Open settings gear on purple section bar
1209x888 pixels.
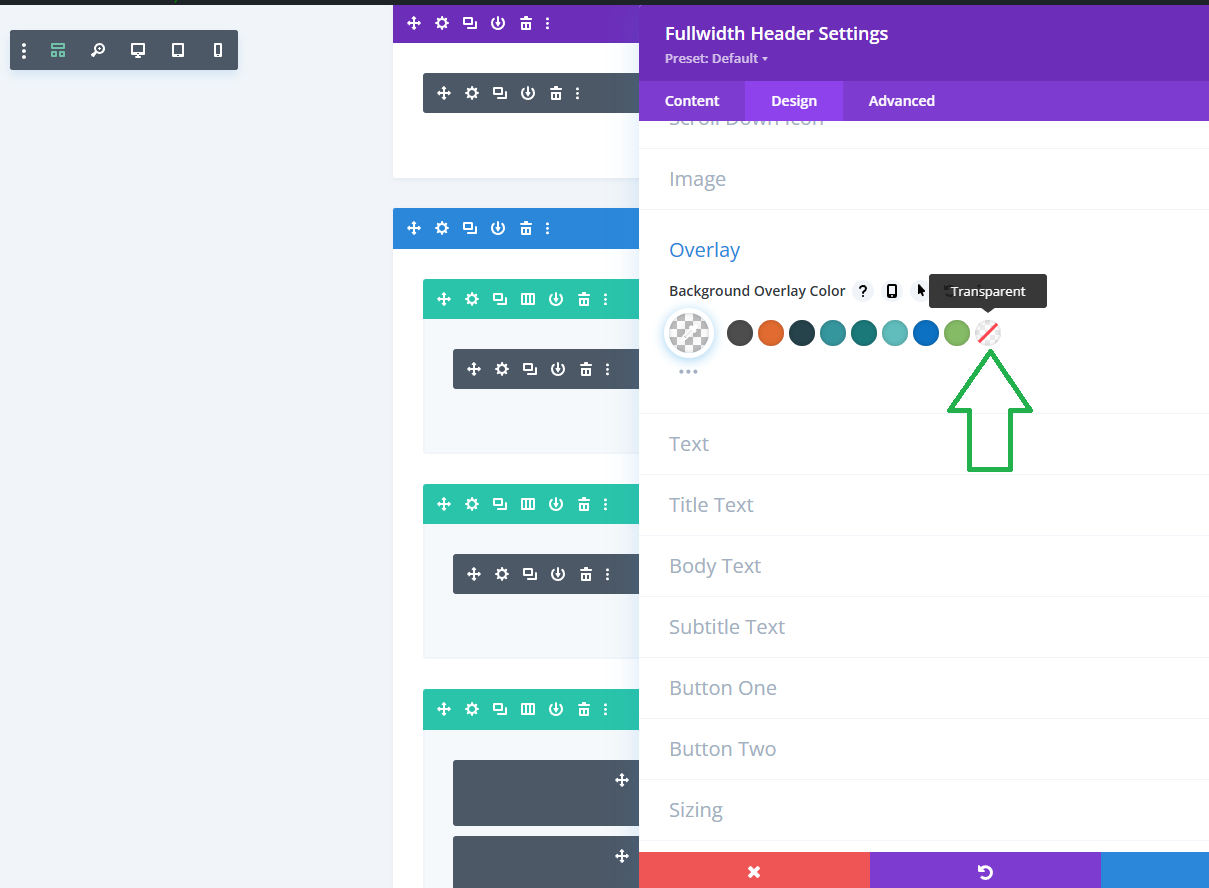[442, 23]
